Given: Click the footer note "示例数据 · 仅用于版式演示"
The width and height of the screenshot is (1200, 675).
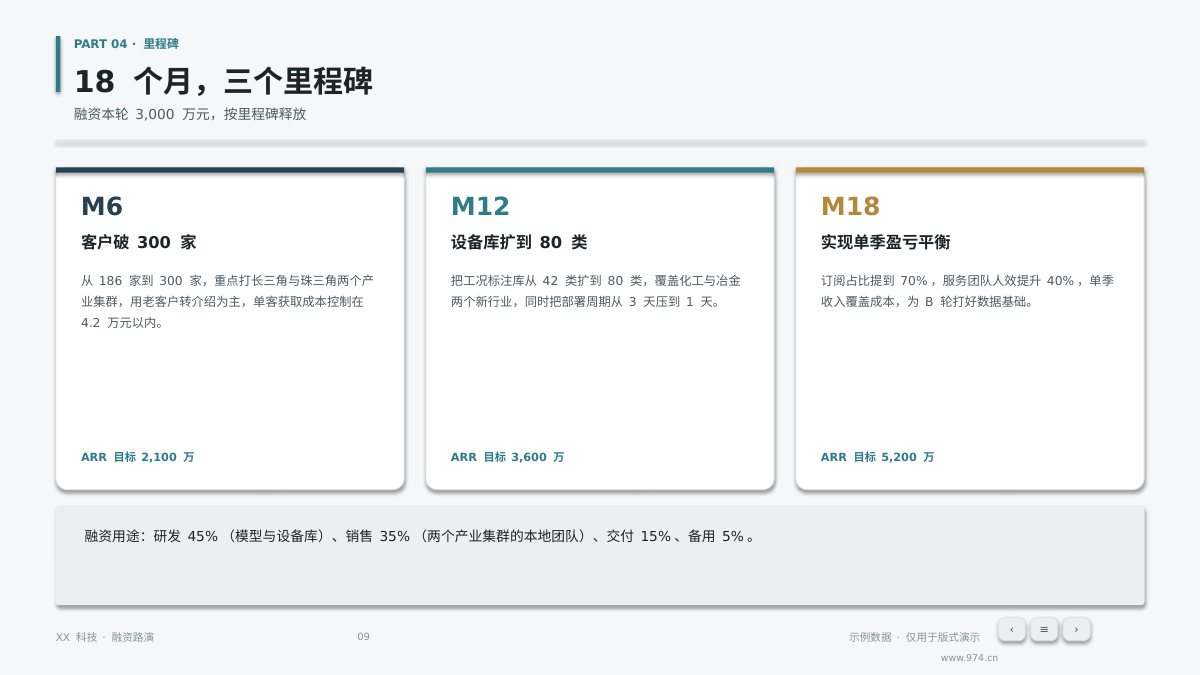Looking at the screenshot, I should pyautogui.click(x=914, y=637).
